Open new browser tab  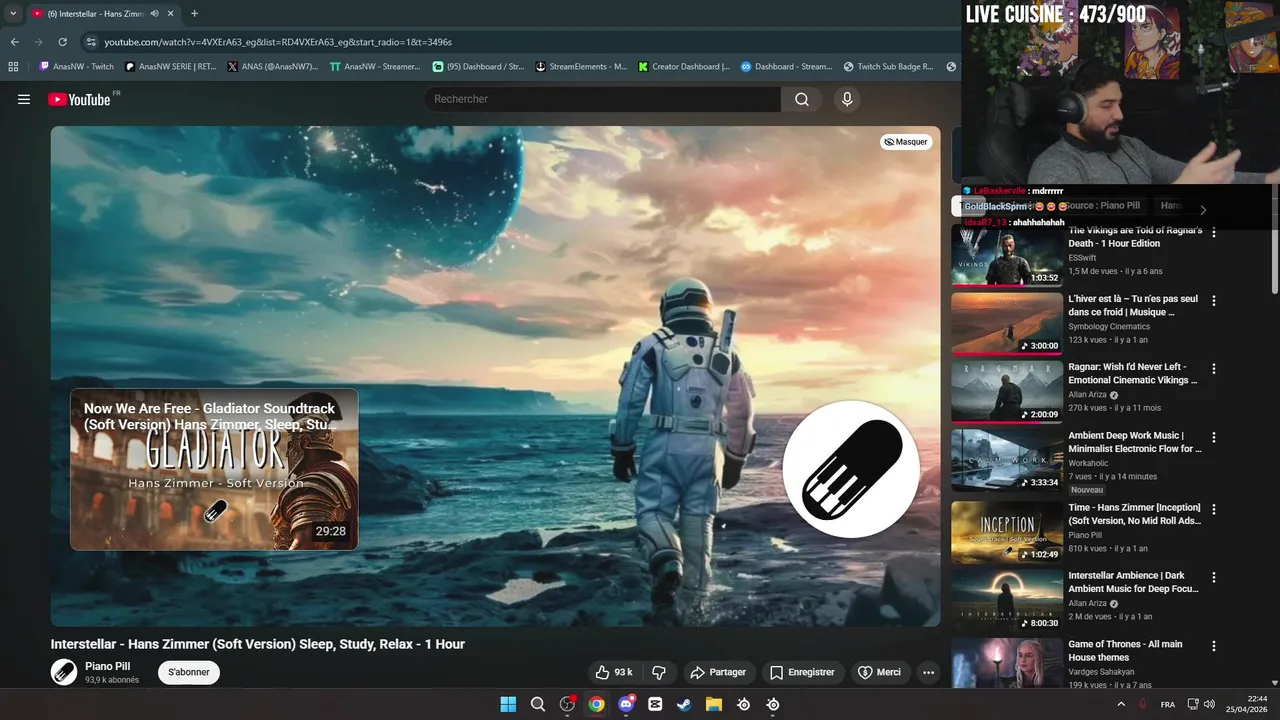194,13
